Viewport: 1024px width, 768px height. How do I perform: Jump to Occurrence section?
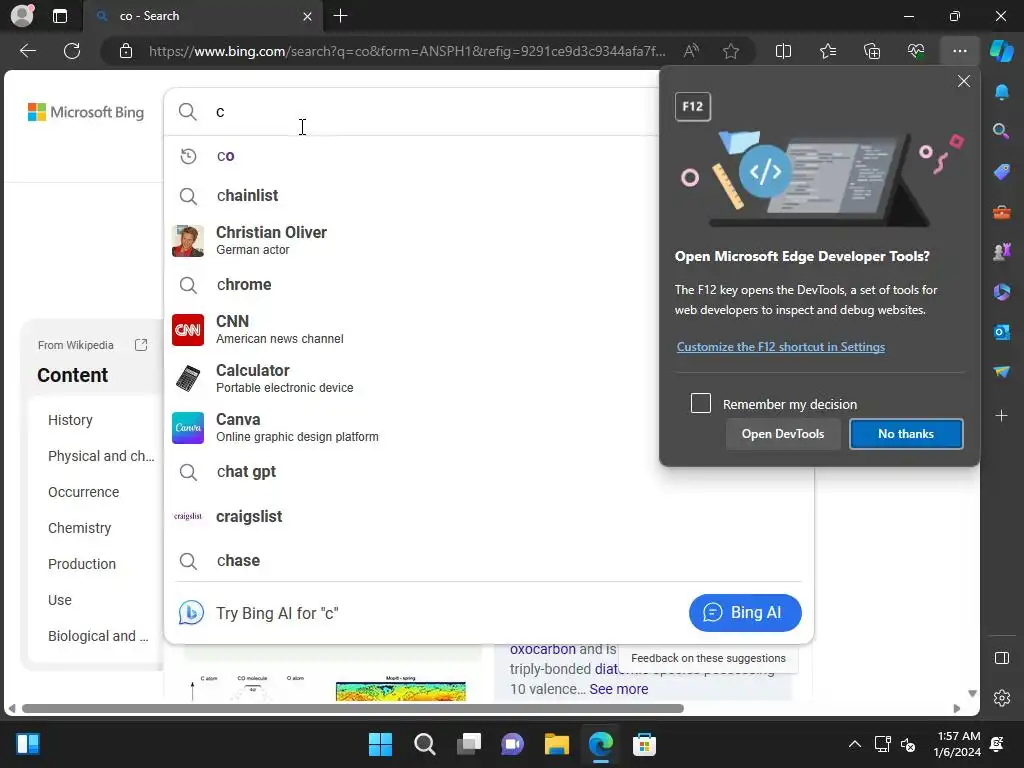tap(84, 492)
